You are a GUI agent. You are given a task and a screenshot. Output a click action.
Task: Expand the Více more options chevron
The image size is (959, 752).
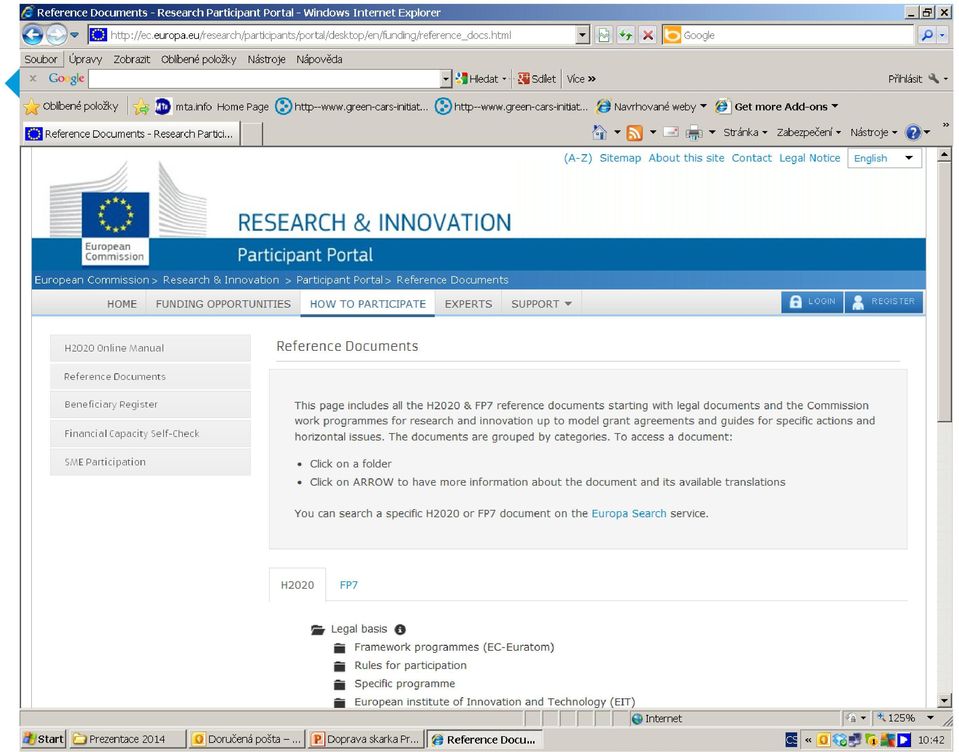click(x=581, y=79)
